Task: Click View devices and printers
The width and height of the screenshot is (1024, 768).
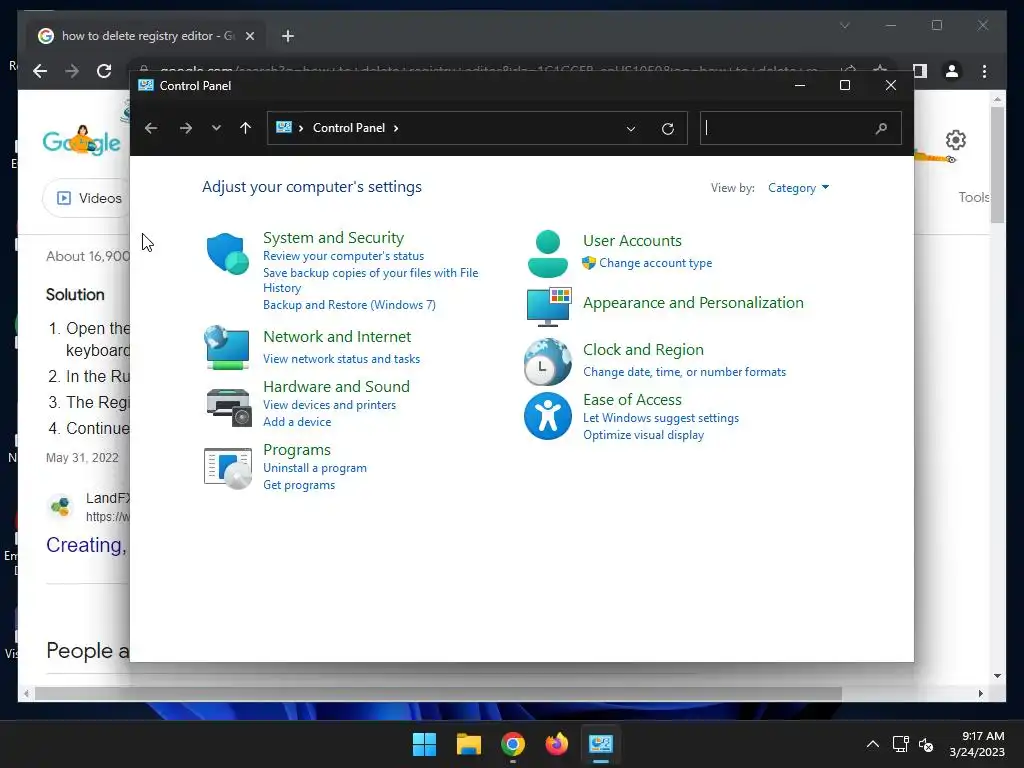Action: point(329,405)
